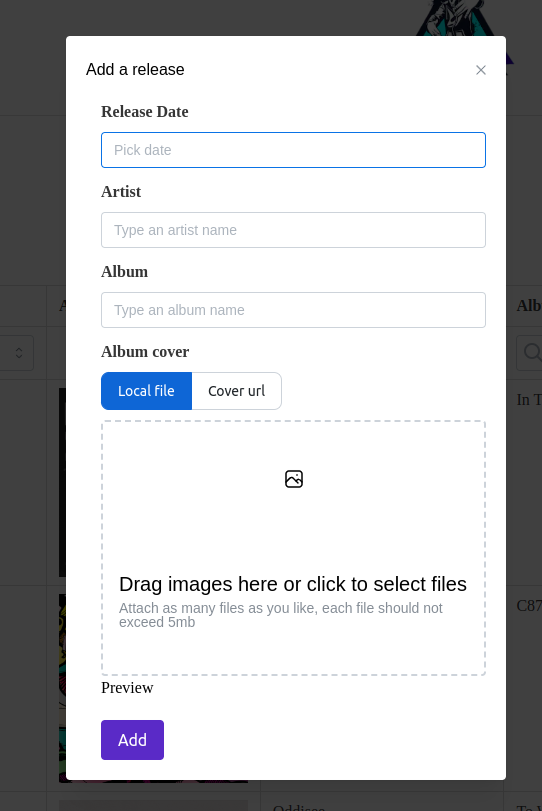Click the Oddisee artist text at bottom
Screen dimensions: 542x811
[299, 807]
